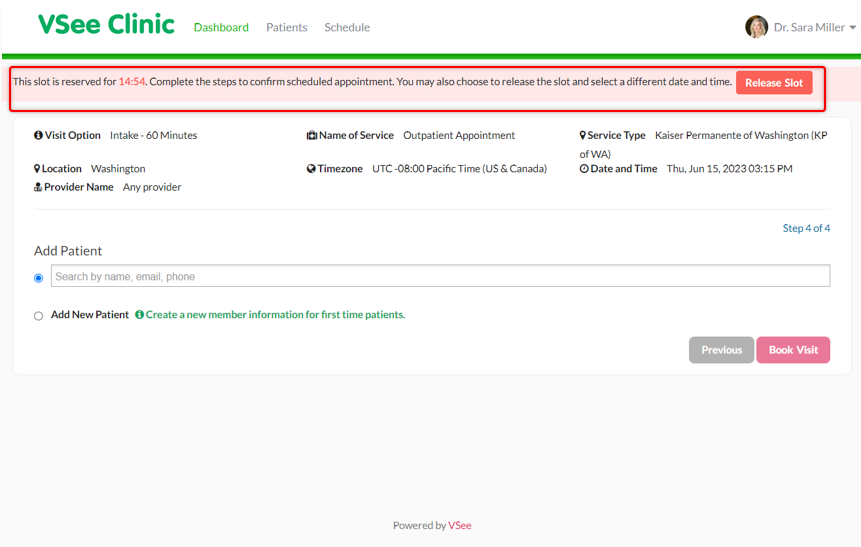This screenshot has height=547, width=861.
Task: Open the Dr. Sara Miller dropdown arrow
Action: 853,27
